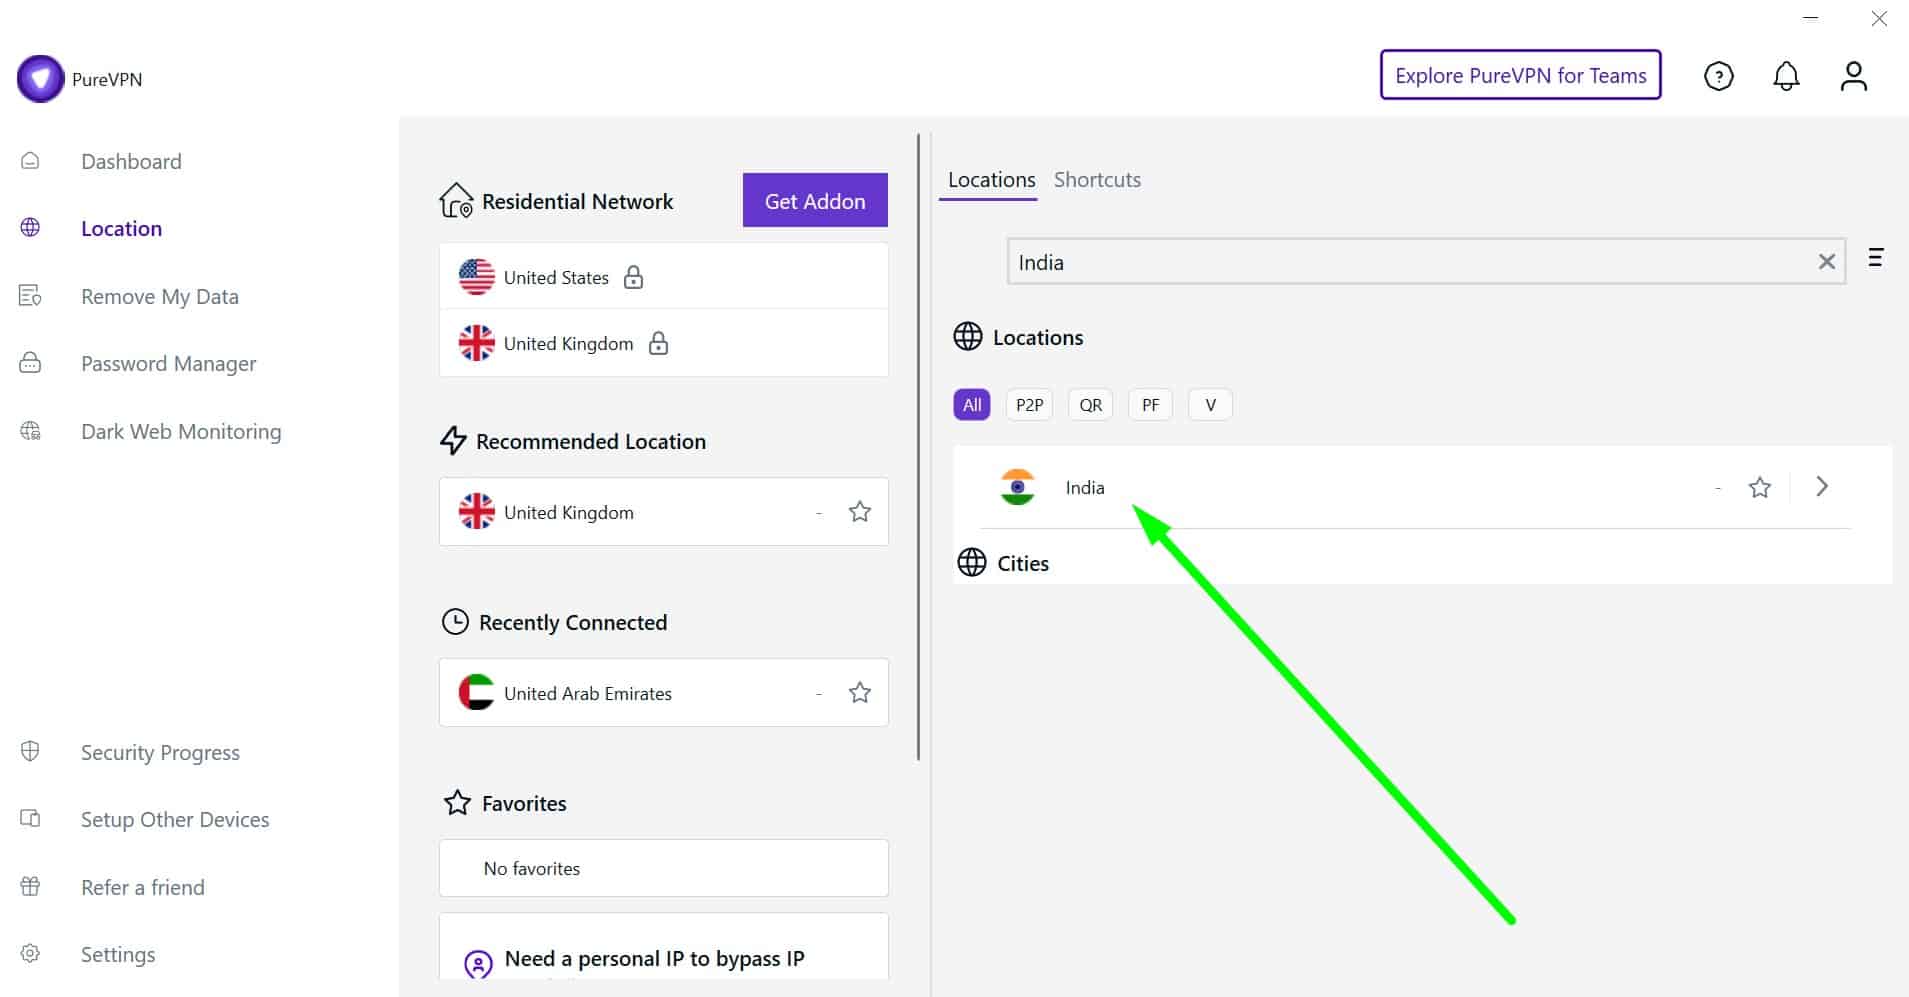Click the Location globe icon in sidebar

[30, 228]
